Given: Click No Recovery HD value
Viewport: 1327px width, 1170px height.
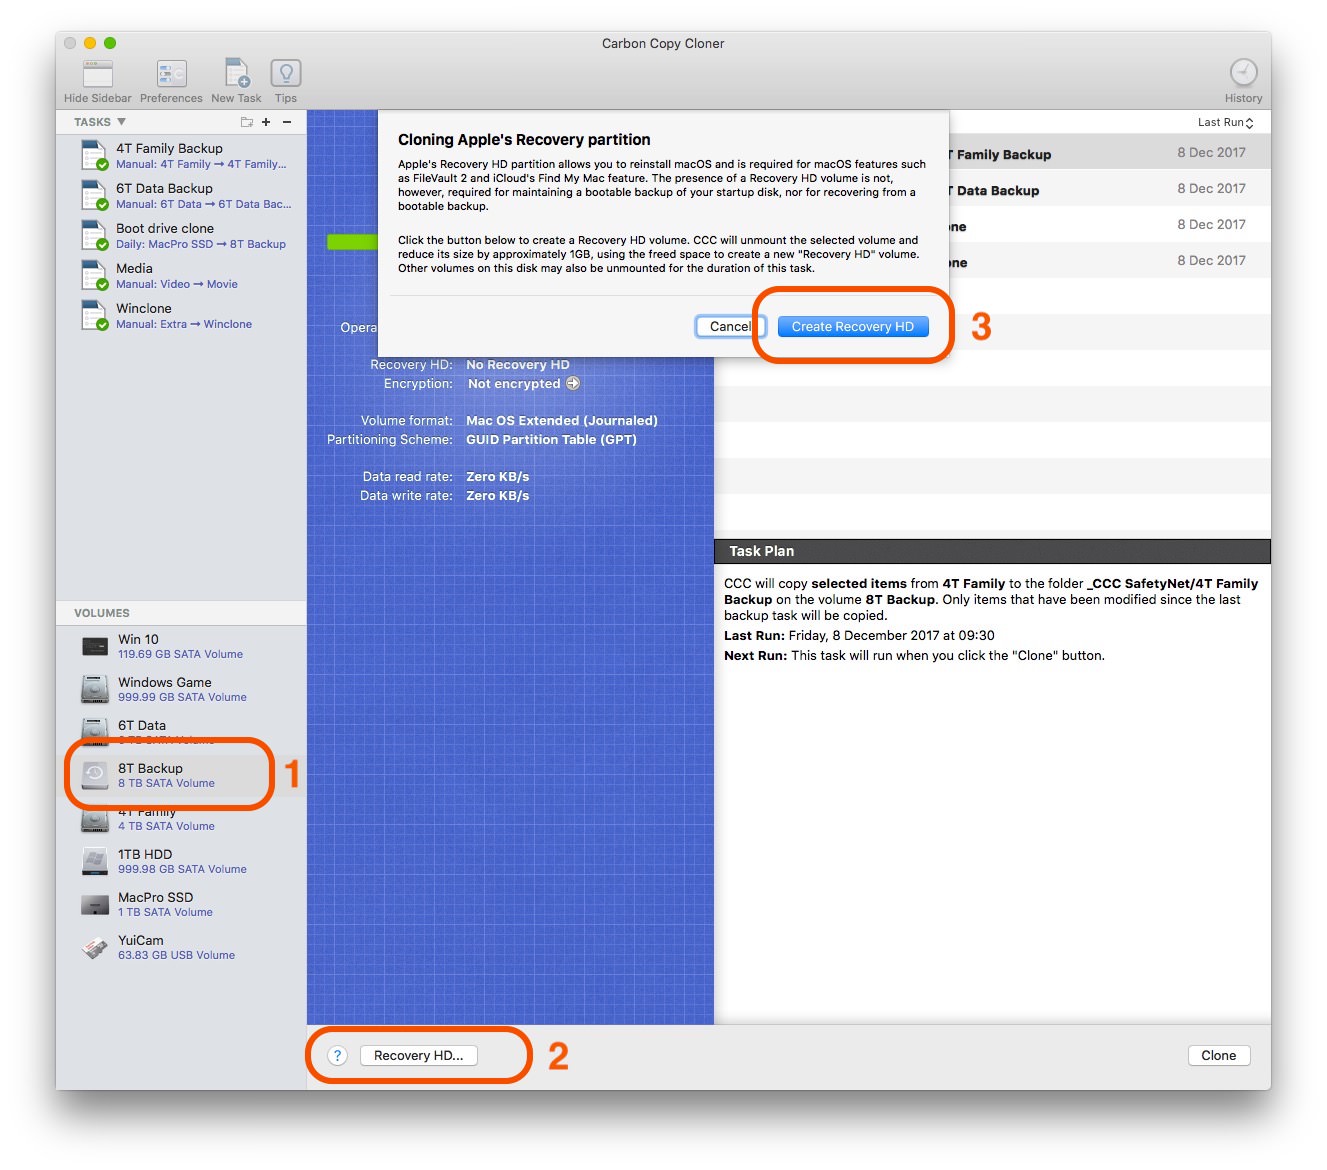Looking at the screenshot, I should click(517, 365).
